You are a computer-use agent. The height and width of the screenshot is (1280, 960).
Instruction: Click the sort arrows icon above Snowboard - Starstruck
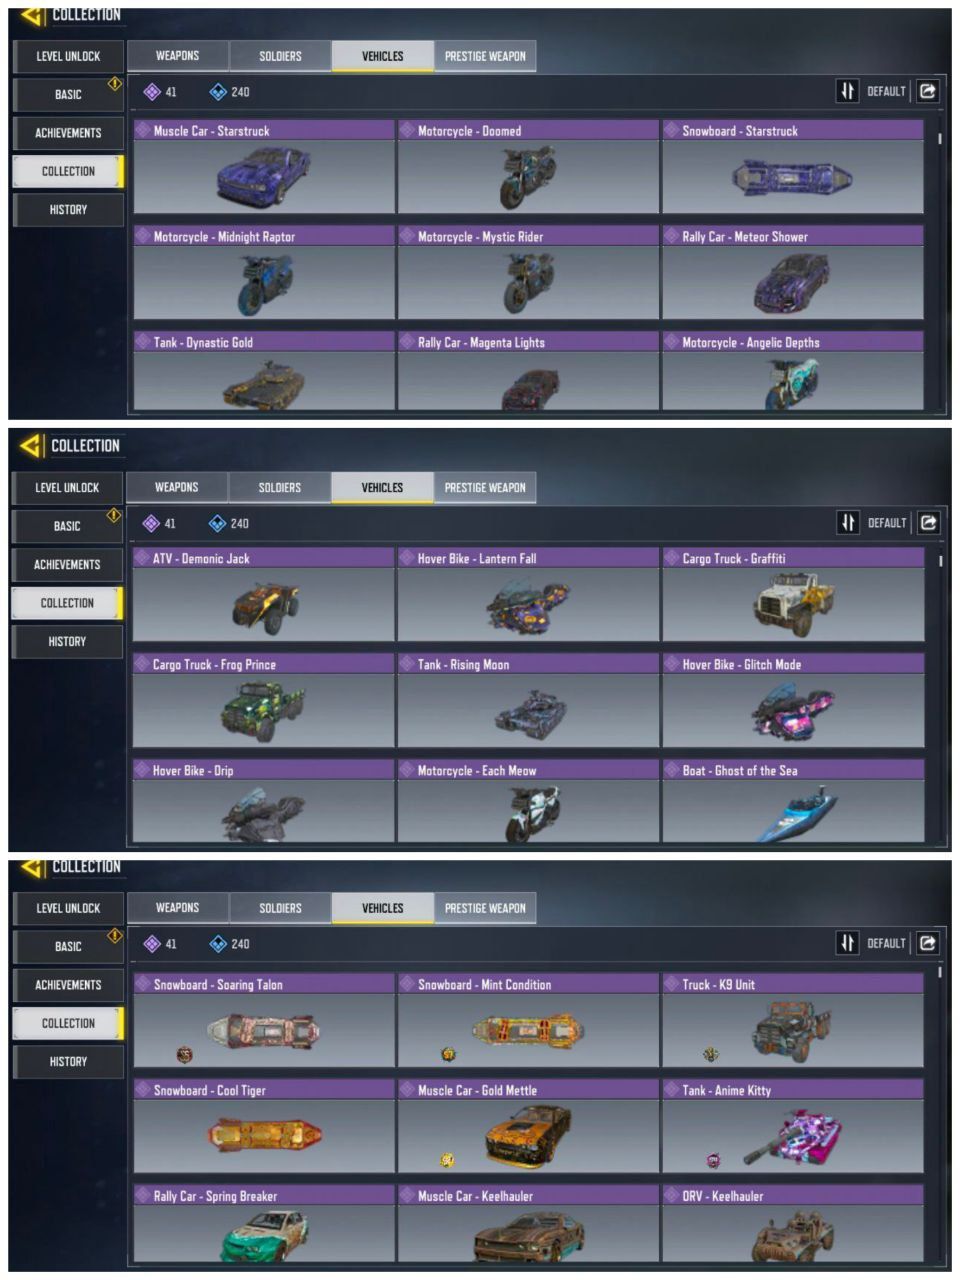[847, 91]
